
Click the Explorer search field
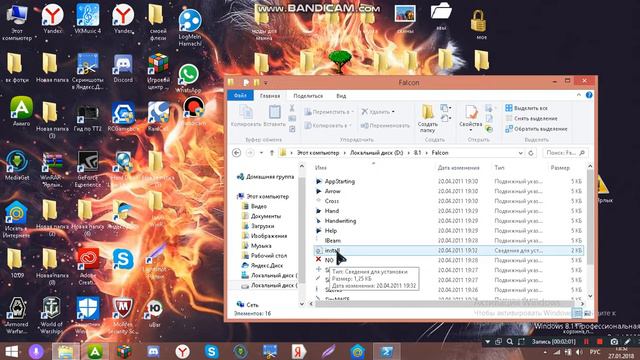click(565, 153)
